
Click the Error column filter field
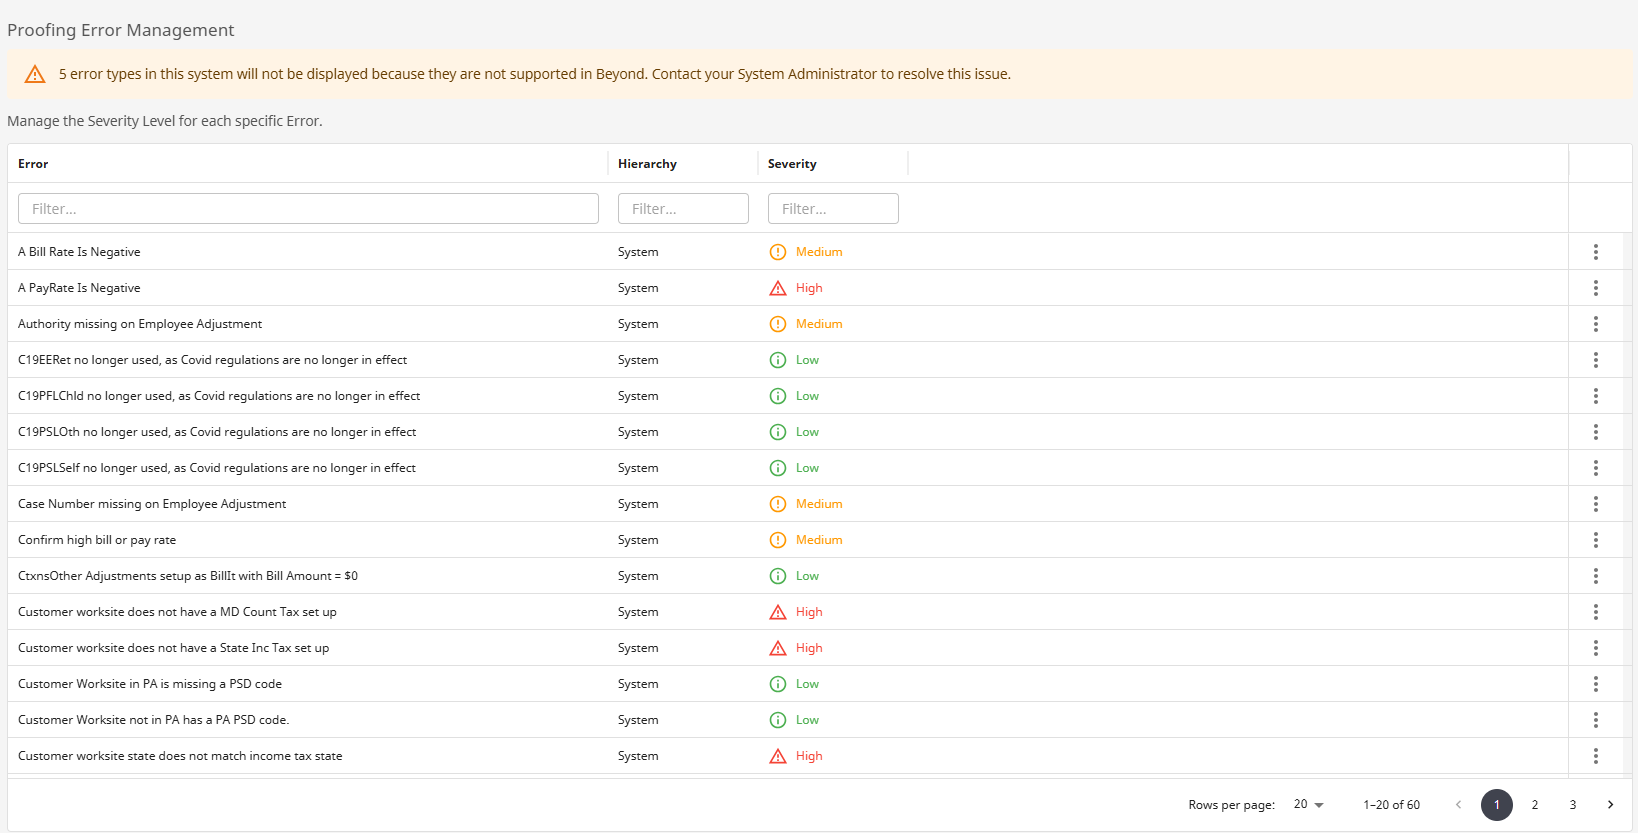pos(308,209)
